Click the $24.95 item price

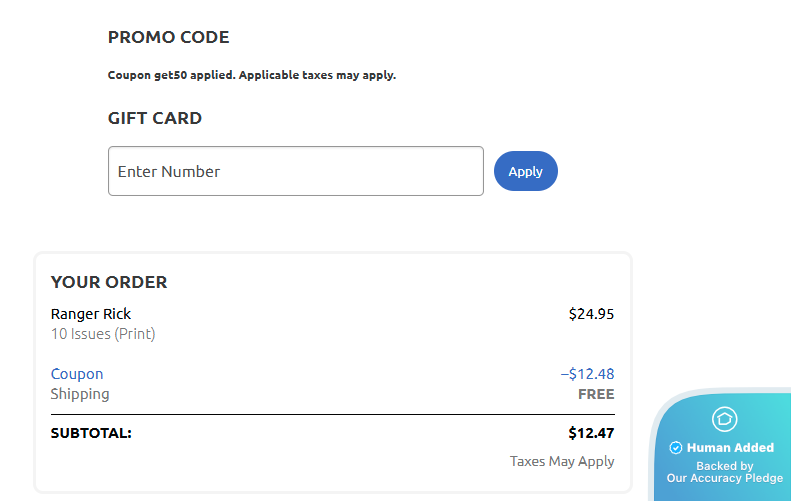pos(591,314)
